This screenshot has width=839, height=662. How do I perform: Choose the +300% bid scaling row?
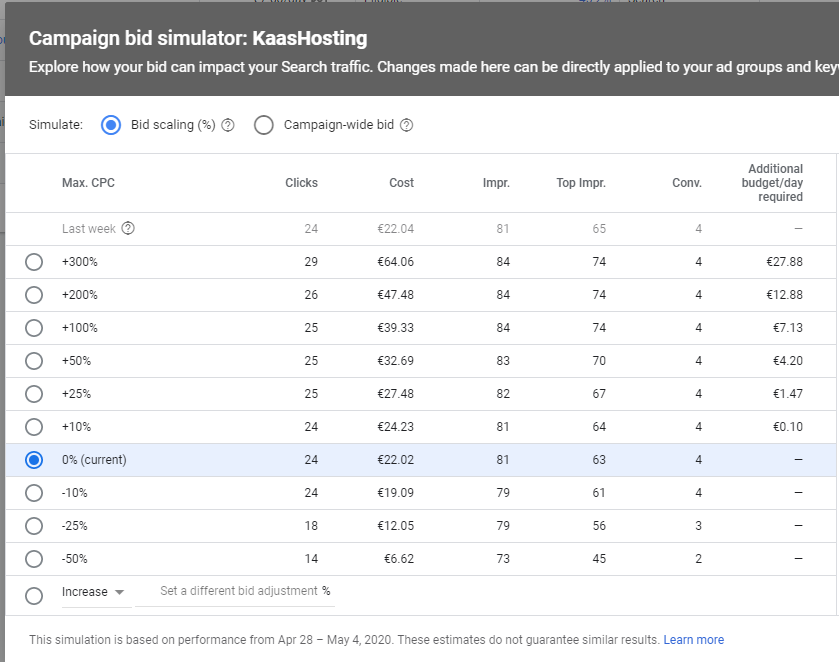click(34, 262)
